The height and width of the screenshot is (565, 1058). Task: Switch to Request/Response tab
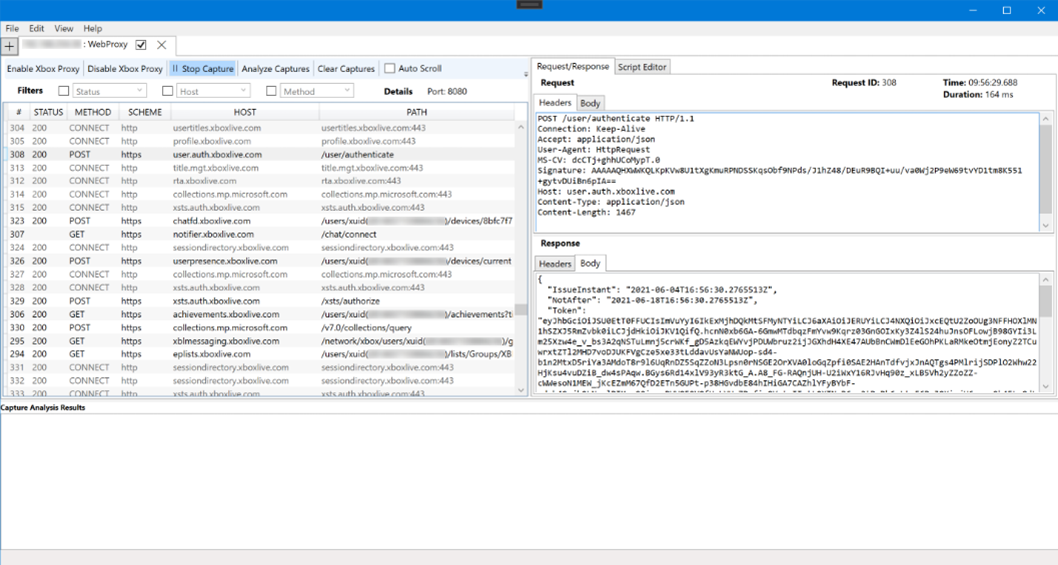tap(573, 66)
